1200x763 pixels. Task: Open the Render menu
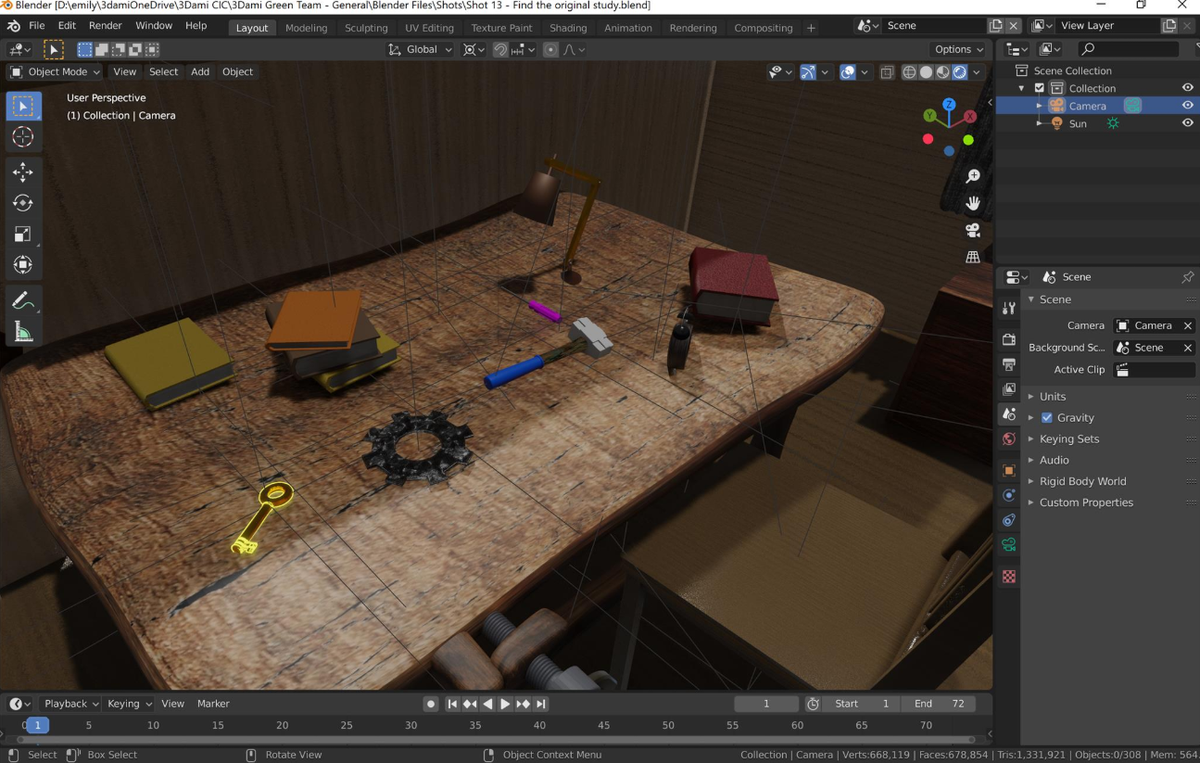click(x=105, y=25)
